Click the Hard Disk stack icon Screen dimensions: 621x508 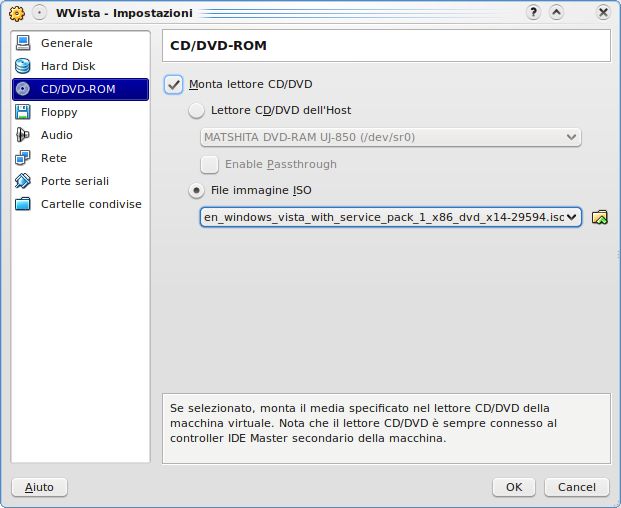(23, 66)
